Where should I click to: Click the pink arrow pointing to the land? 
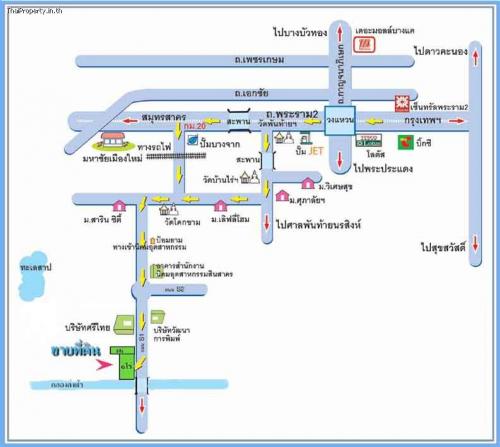104,365
